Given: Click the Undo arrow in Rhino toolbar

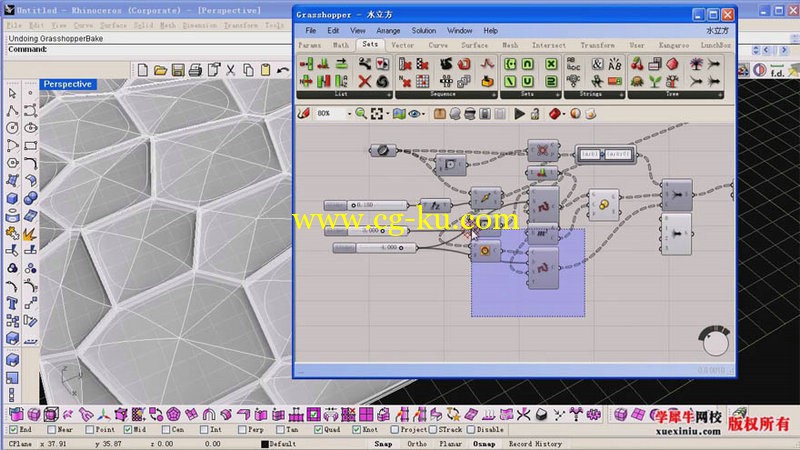Looking at the screenshot, I should [x=283, y=70].
